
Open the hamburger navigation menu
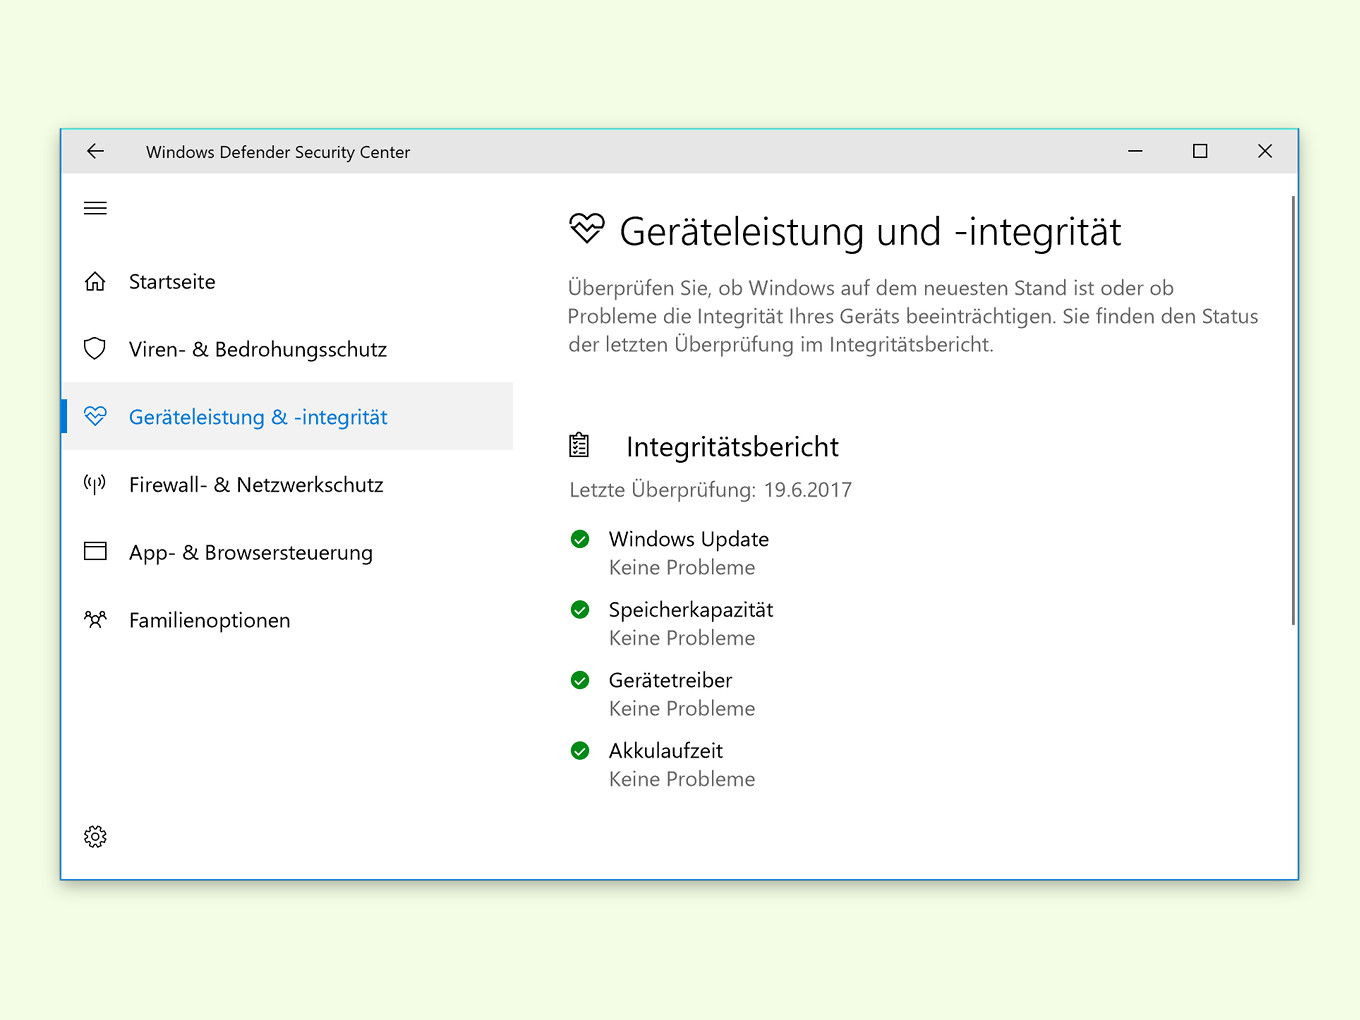point(95,208)
